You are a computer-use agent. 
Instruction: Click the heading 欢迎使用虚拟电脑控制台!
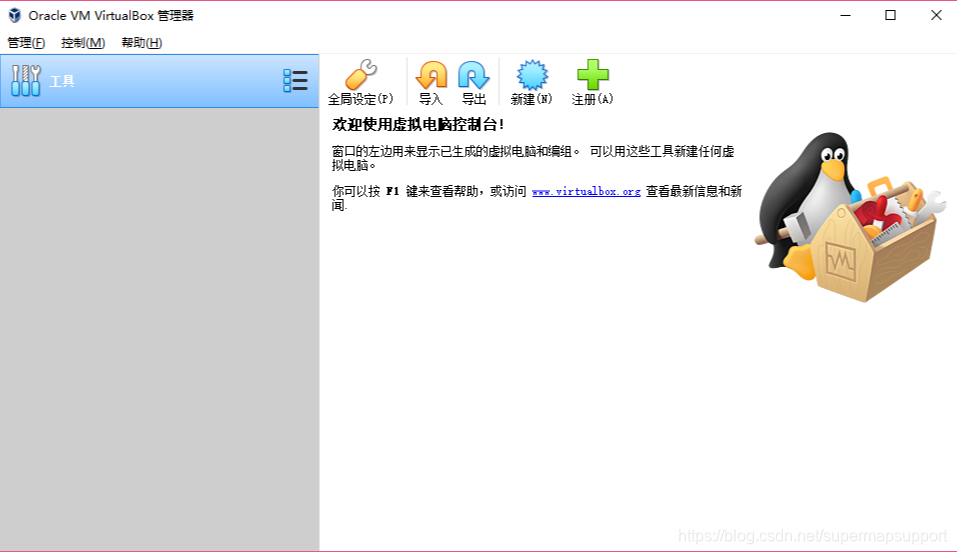[418, 124]
